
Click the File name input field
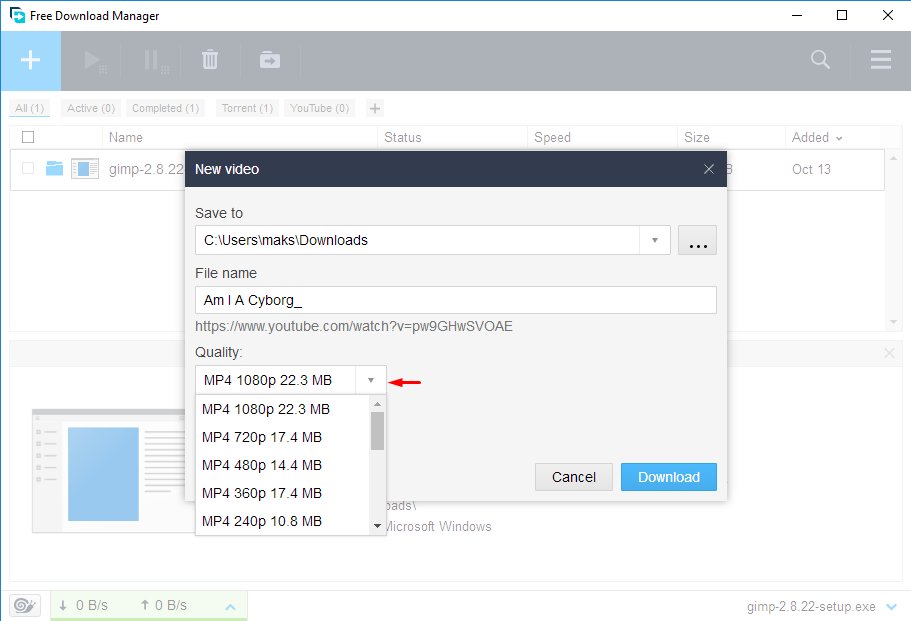point(456,300)
